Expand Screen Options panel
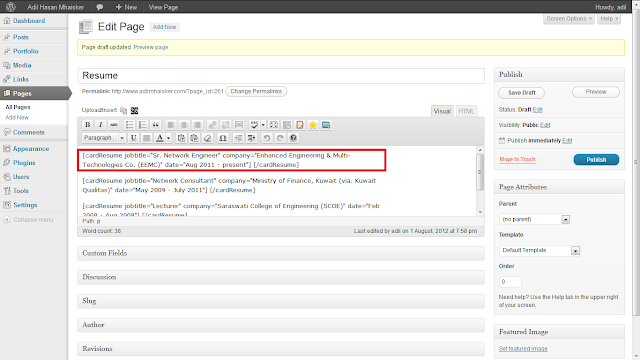The image size is (640, 360). (x=569, y=19)
